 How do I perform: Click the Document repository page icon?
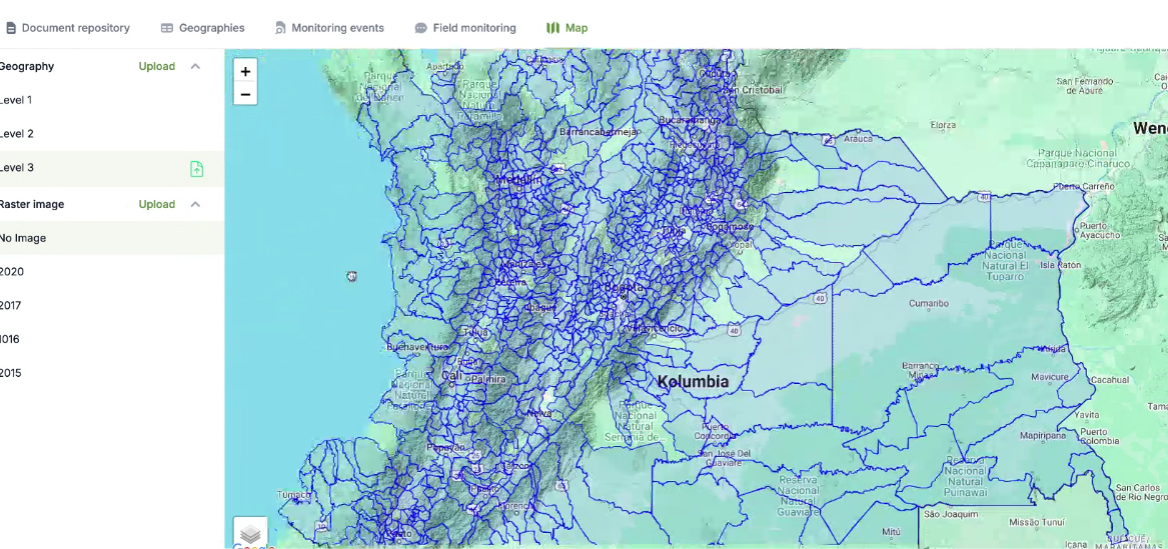click(11, 28)
